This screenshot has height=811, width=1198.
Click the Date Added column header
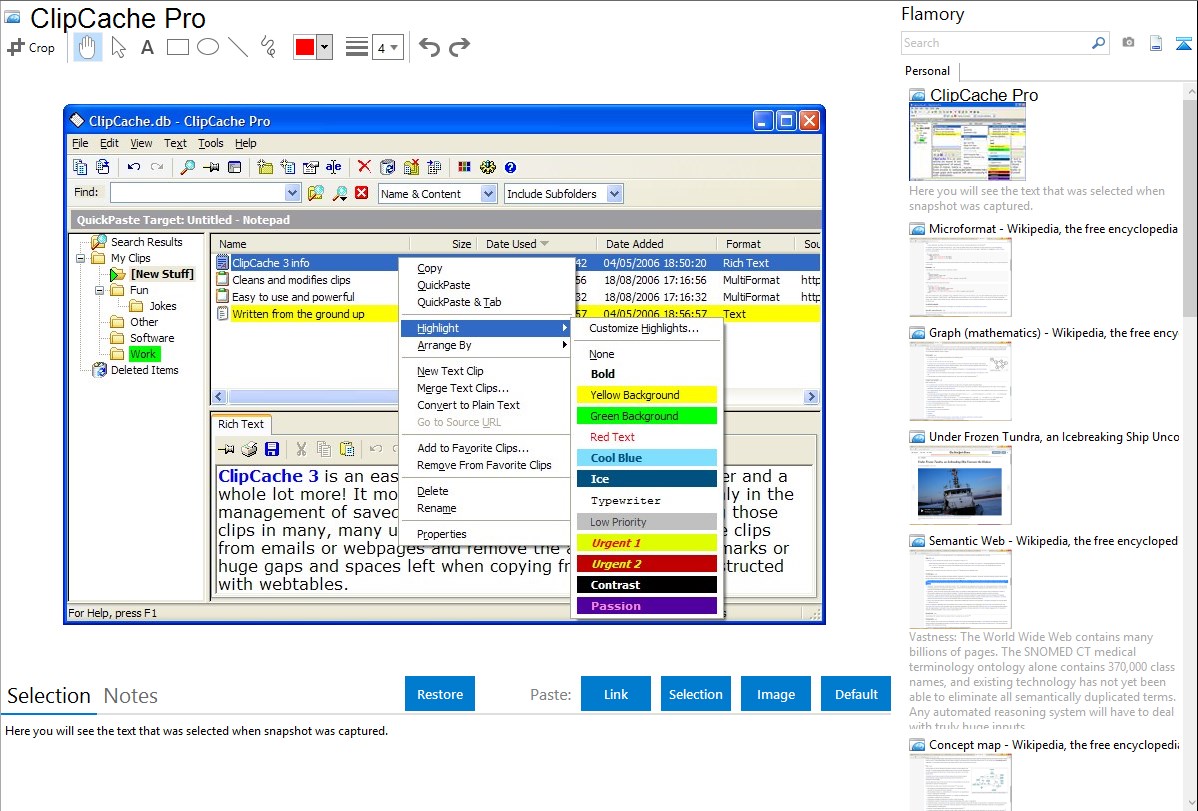pos(656,244)
